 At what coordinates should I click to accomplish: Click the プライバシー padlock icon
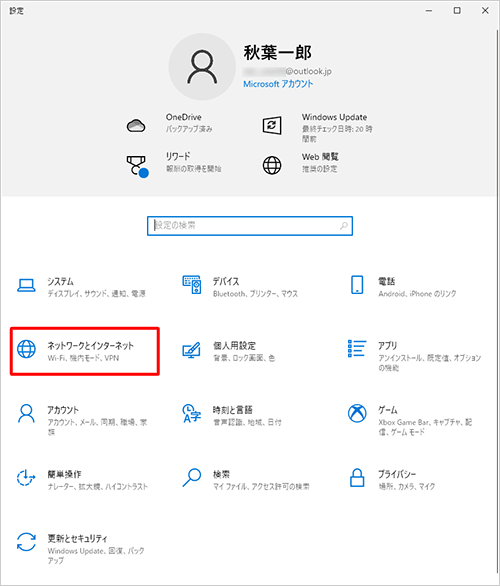point(357,478)
